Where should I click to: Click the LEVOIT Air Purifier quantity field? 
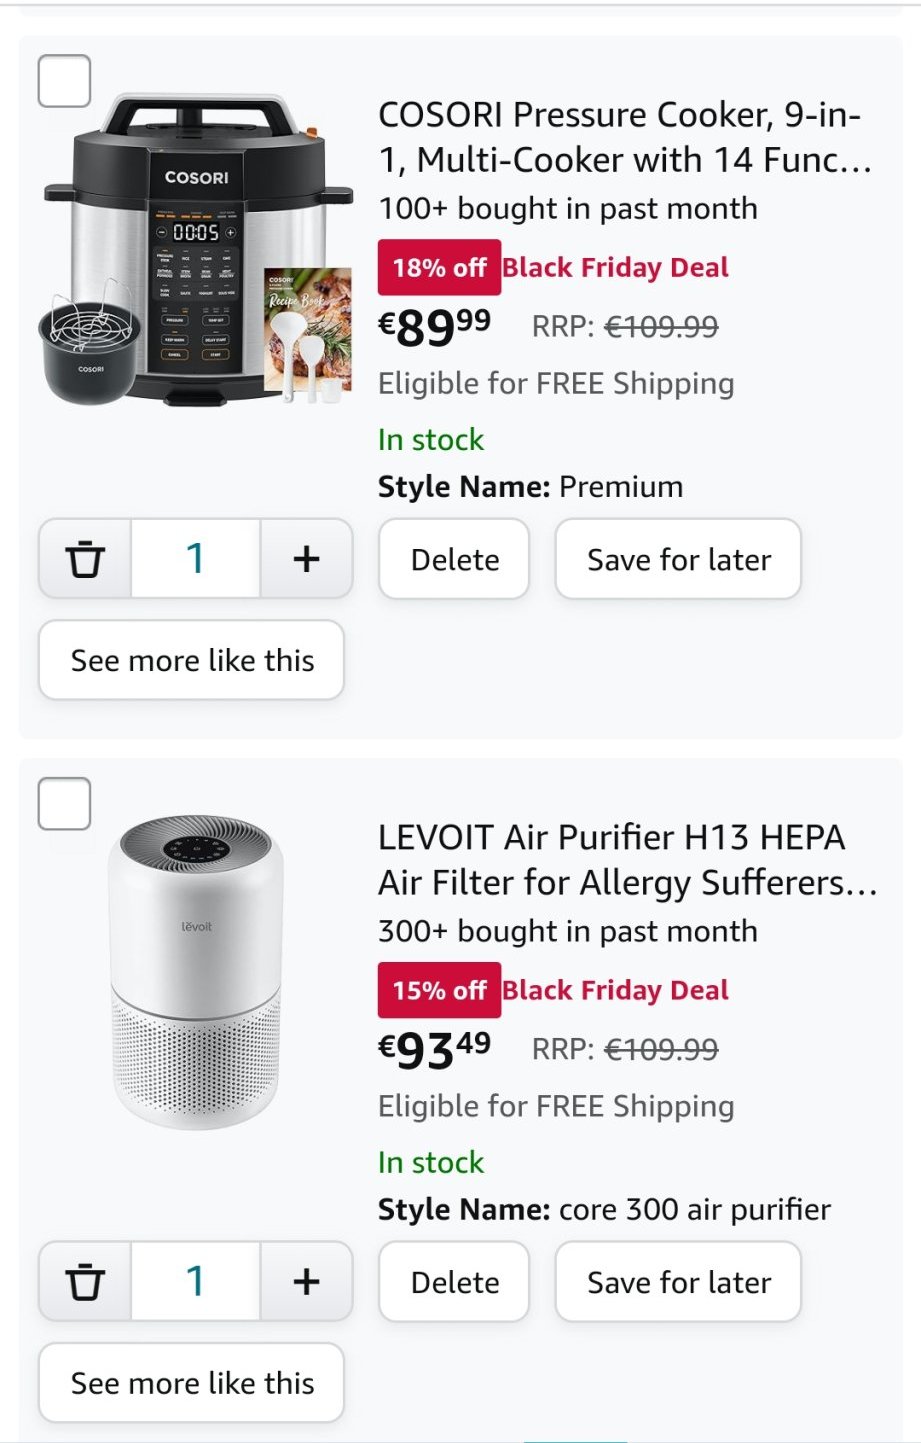coord(196,1282)
